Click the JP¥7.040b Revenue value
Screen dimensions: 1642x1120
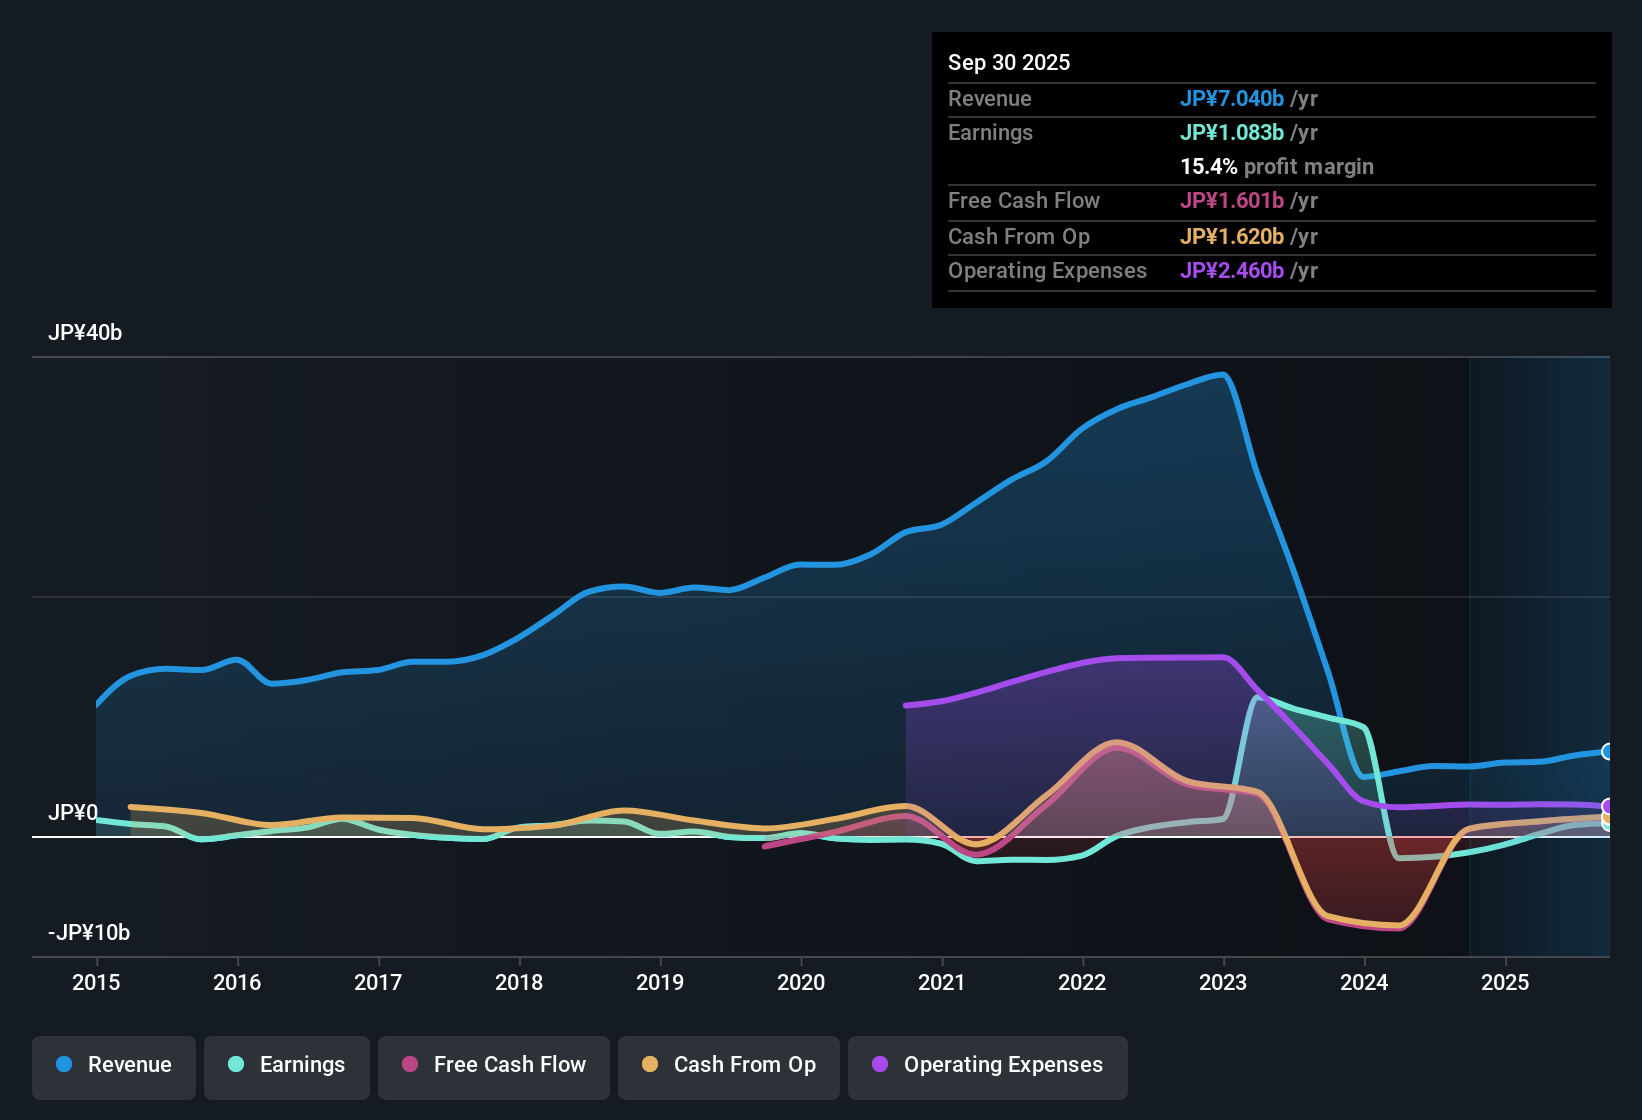click(1232, 98)
